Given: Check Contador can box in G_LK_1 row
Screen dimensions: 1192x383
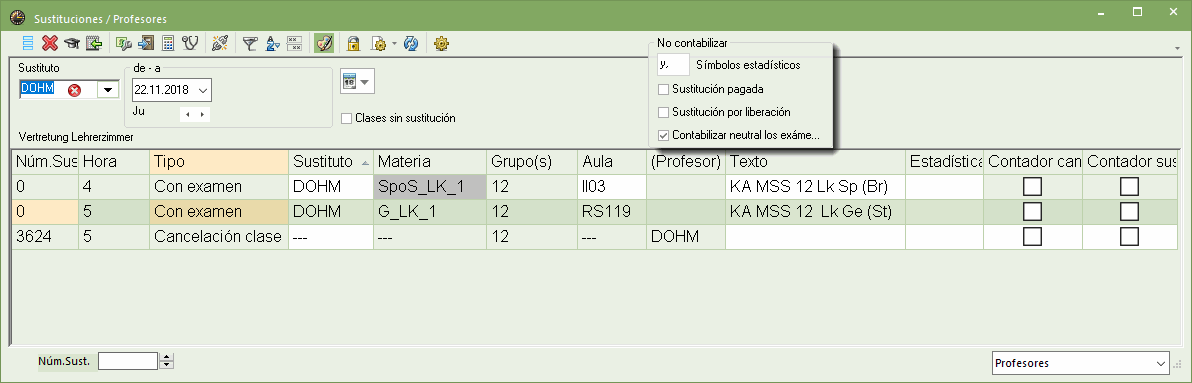Looking at the screenshot, I should 1032,211.
